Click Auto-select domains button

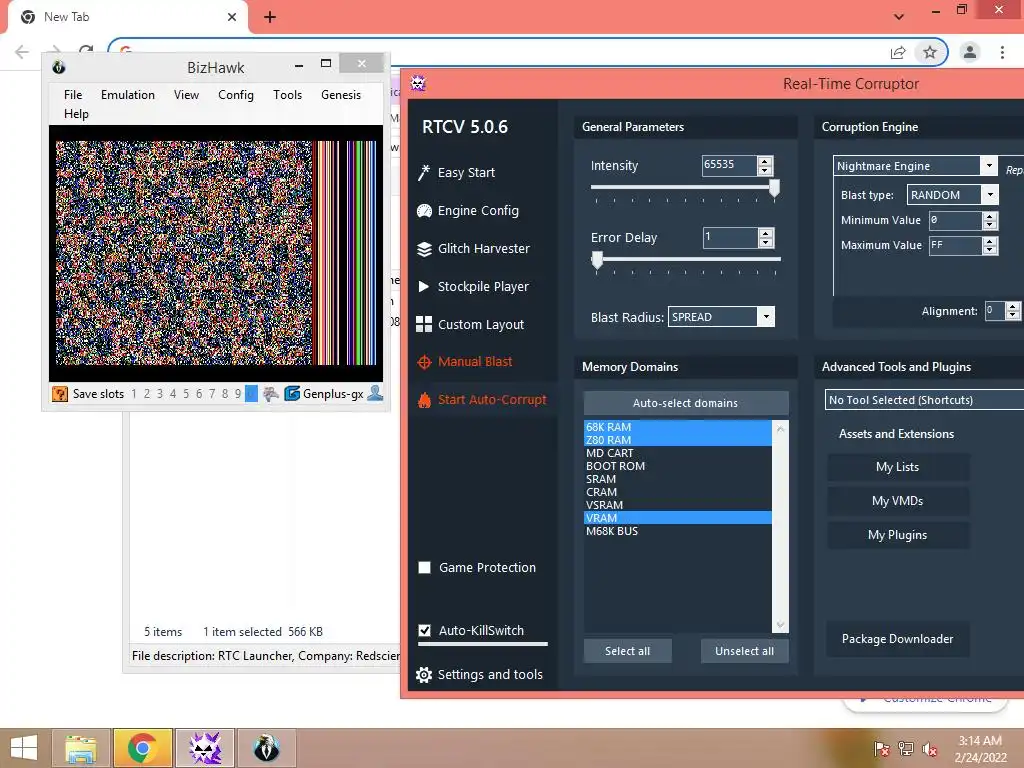(x=686, y=403)
